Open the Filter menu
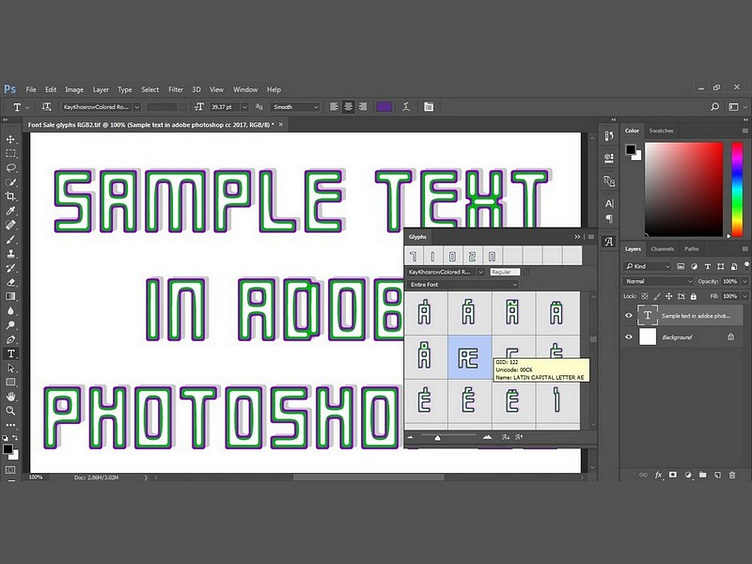Image resolution: width=752 pixels, height=564 pixels. pos(175,89)
